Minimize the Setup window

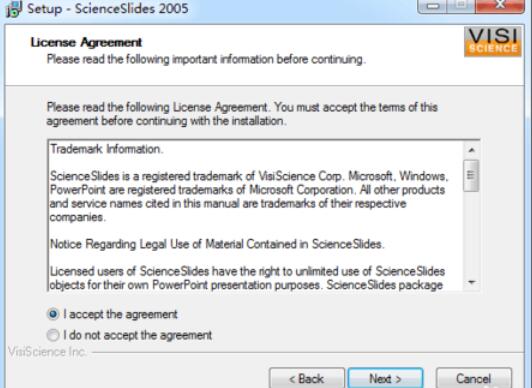pyautogui.click(x=433, y=6)
